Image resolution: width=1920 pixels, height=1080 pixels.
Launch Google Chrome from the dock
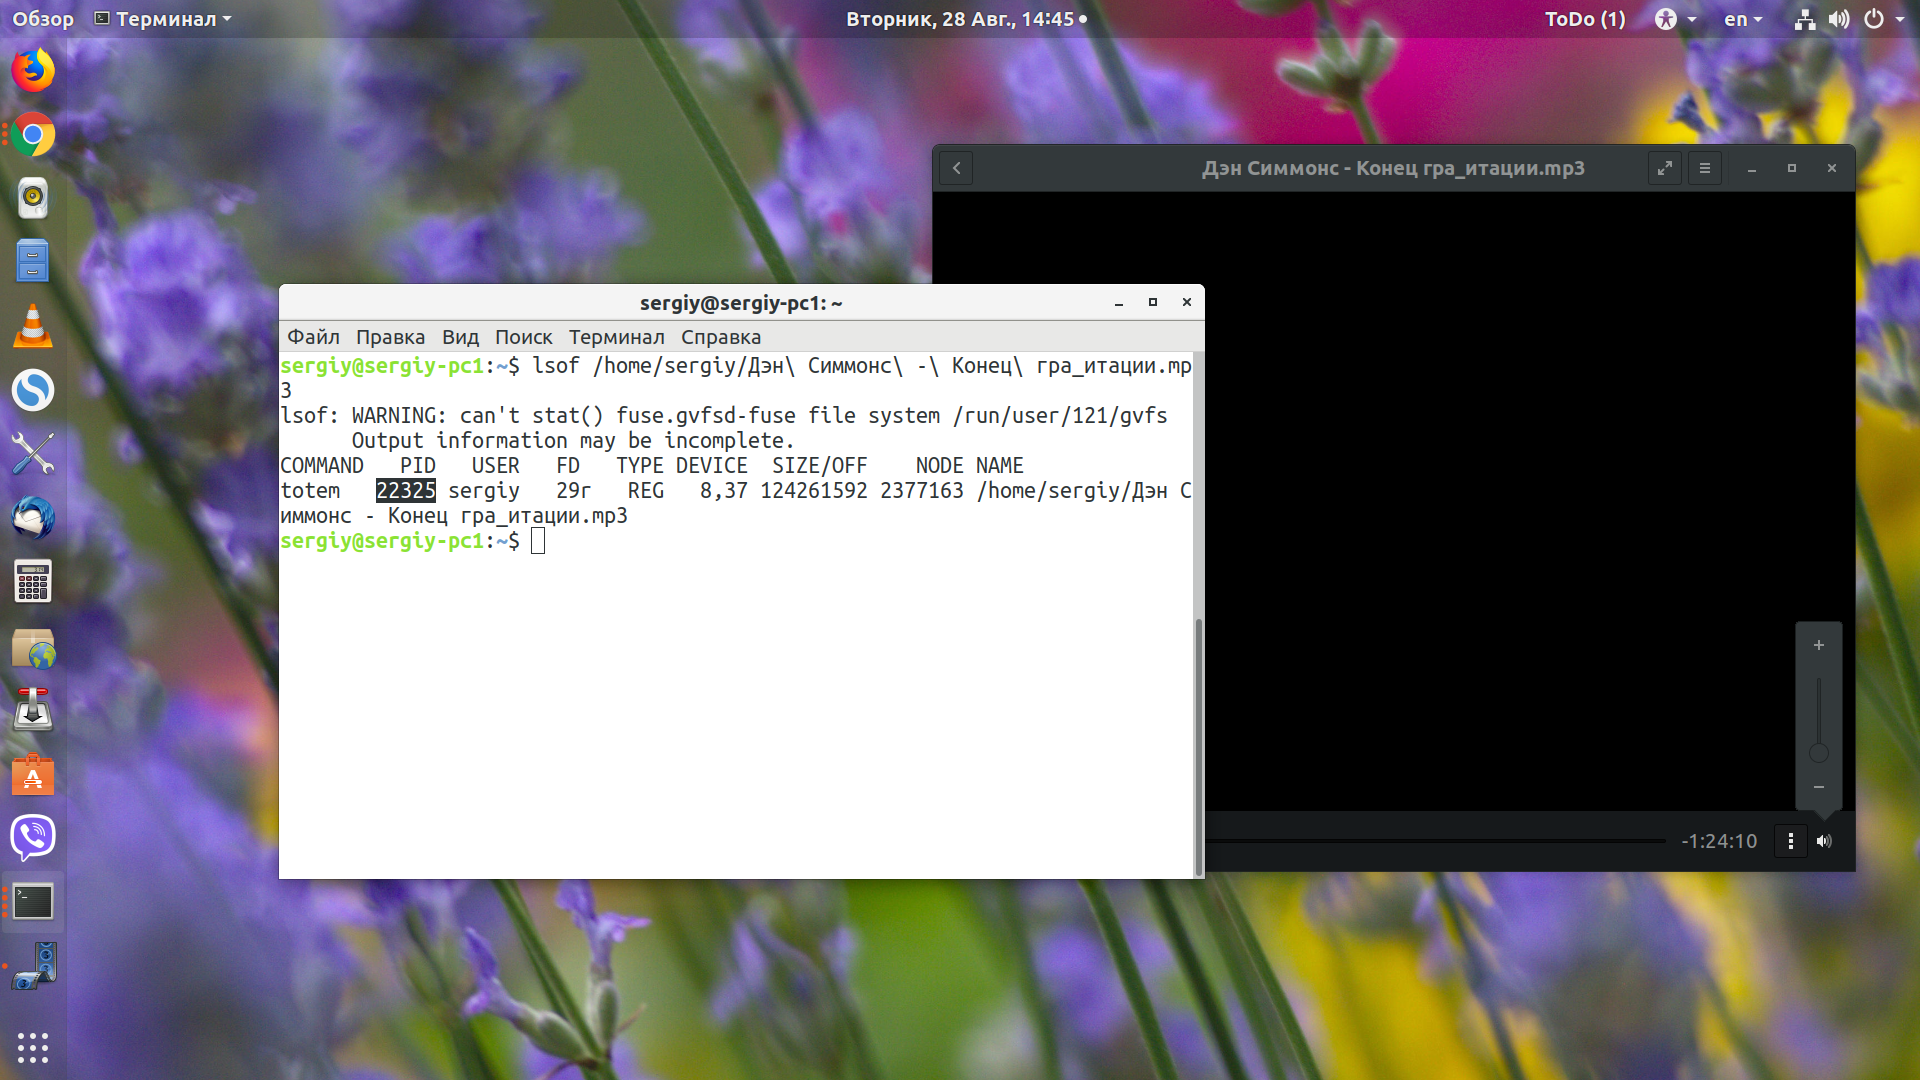(x=33, y=135)
